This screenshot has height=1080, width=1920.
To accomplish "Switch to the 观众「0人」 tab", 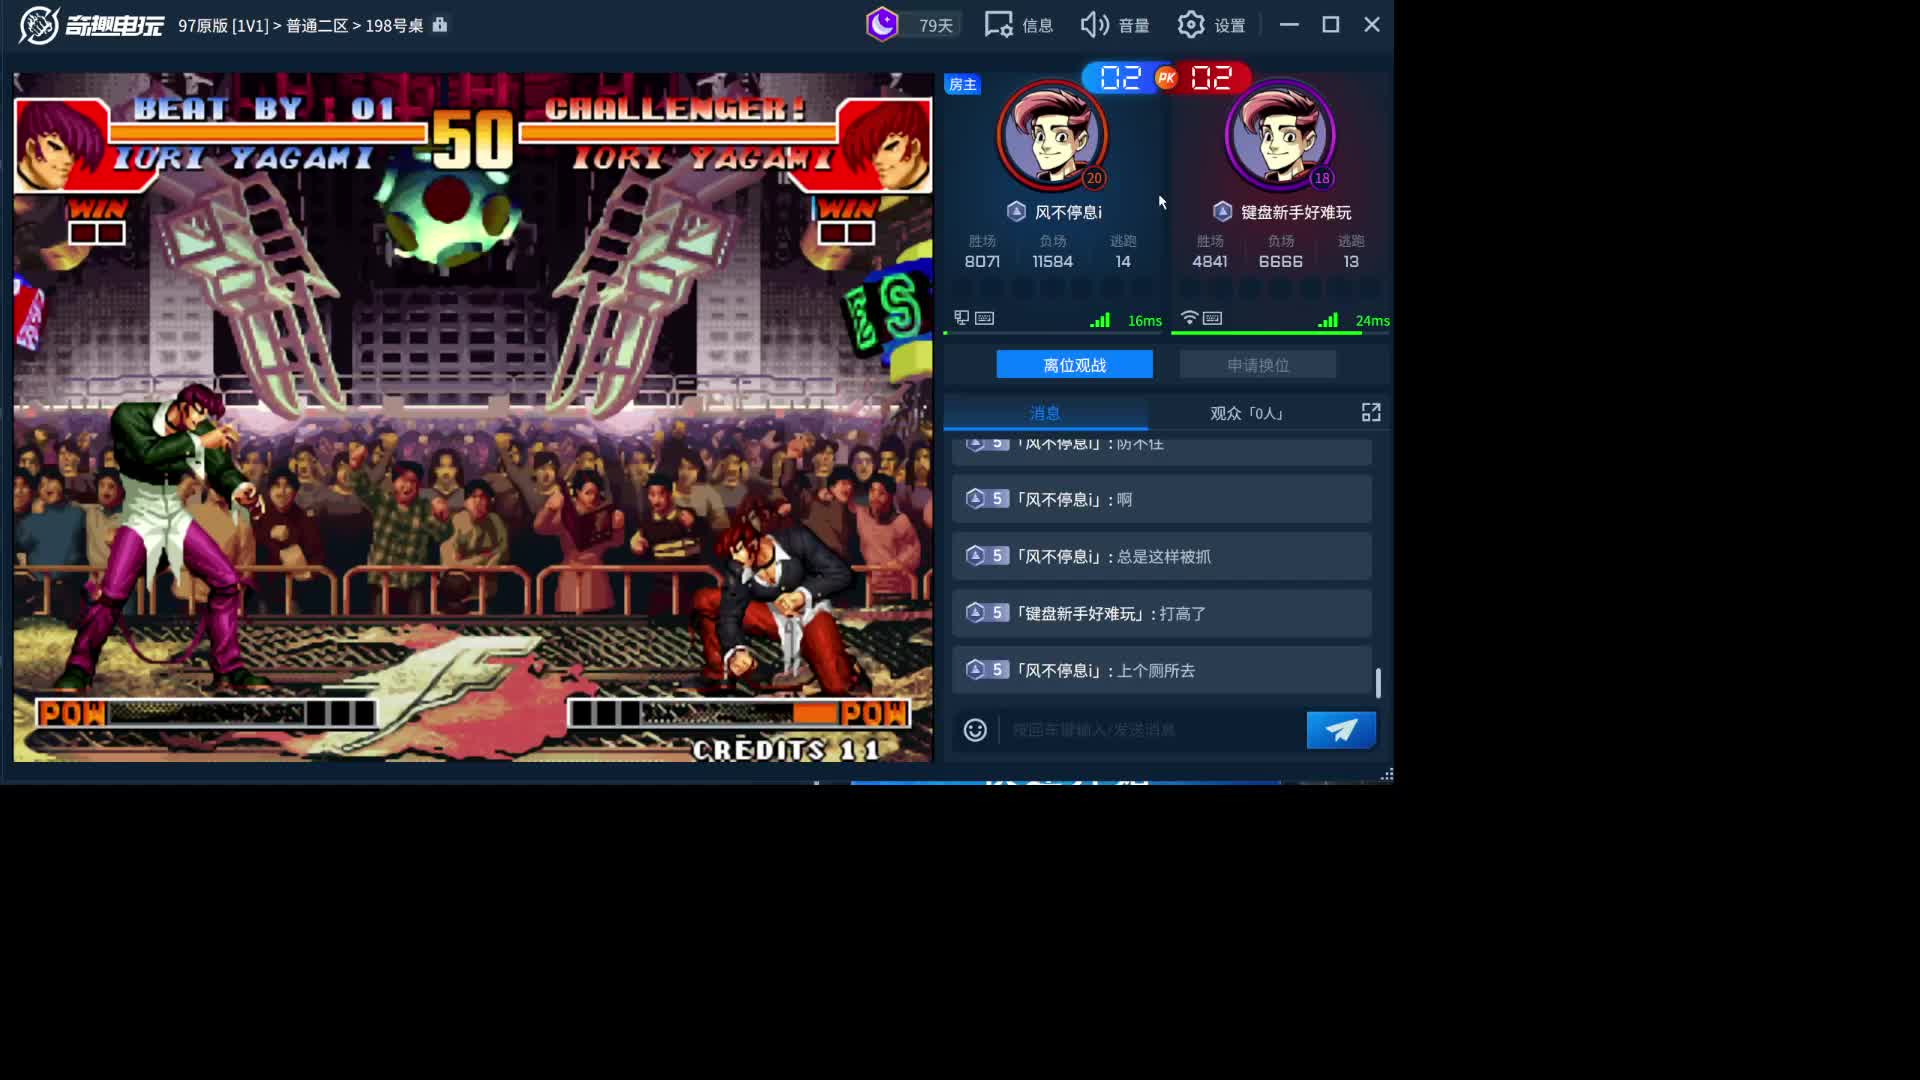I will [1246, 413].
